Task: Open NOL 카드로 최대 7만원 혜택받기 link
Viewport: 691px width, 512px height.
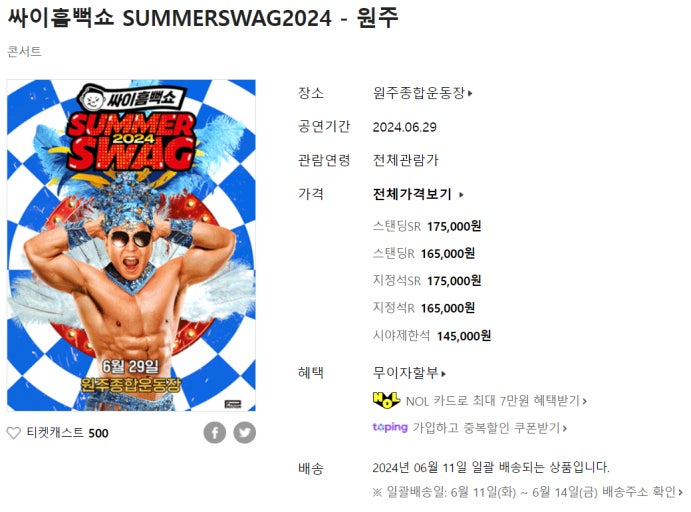Action: click(496, 401)
